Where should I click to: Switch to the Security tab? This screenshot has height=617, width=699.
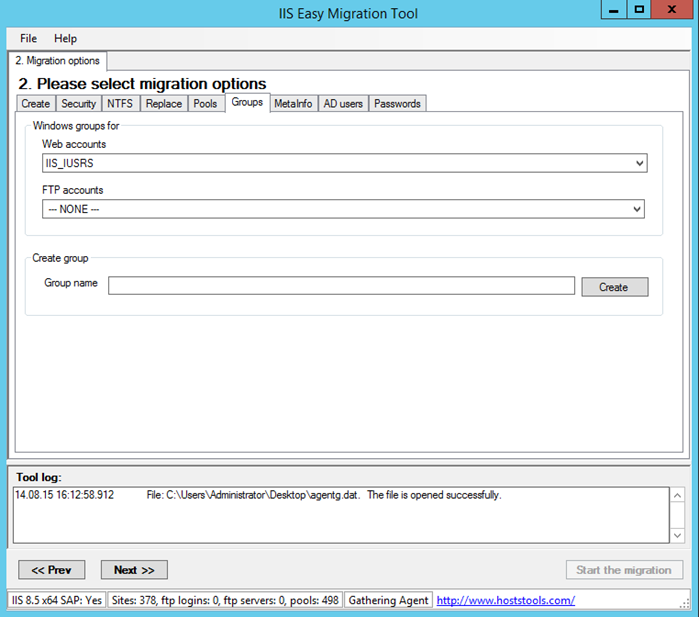click(78, 103)
